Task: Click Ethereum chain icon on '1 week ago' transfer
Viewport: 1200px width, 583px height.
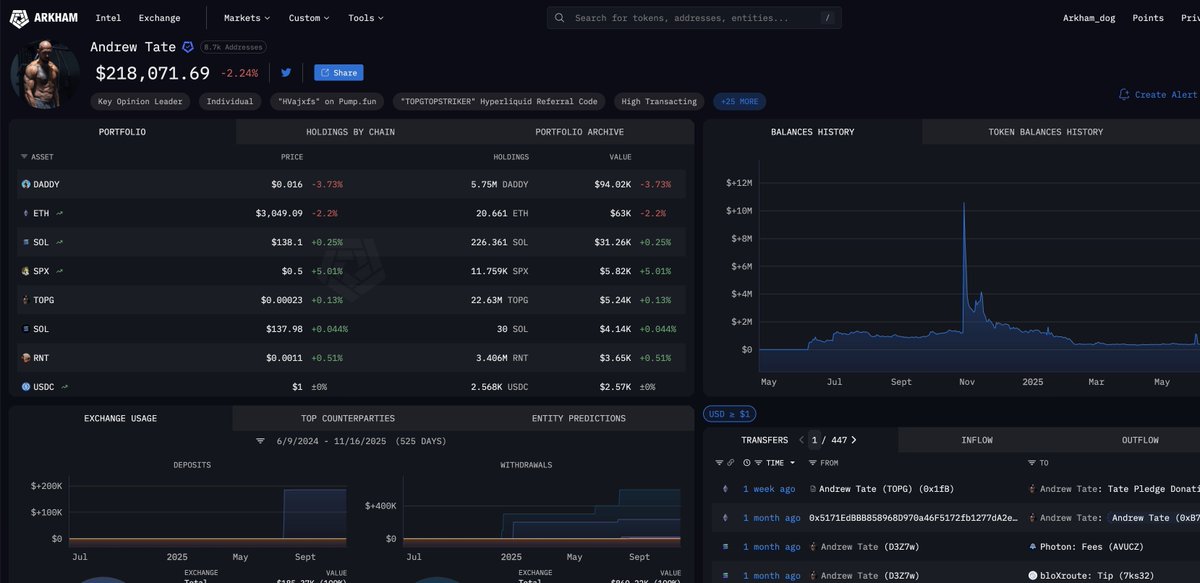Action: click(726, 489)
